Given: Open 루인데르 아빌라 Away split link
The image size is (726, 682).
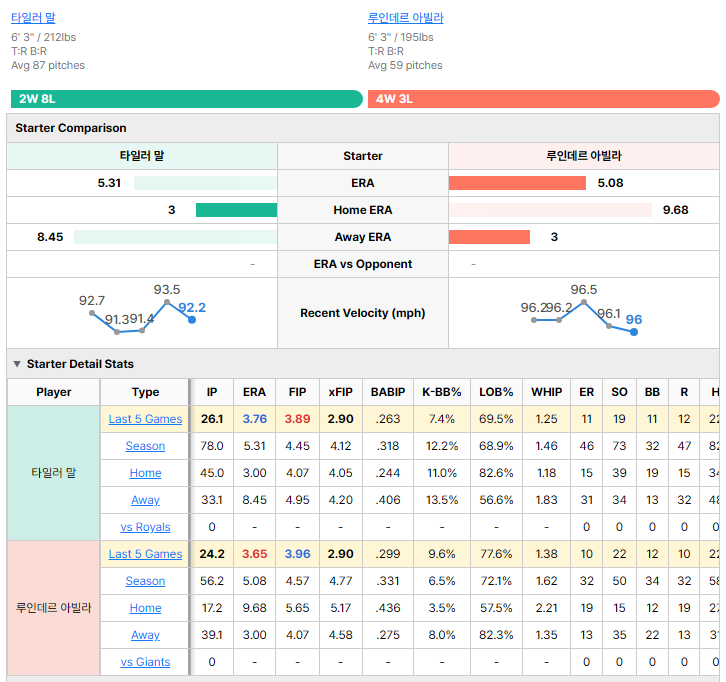Looking at the screenshot, I should (x=145, y=635).
